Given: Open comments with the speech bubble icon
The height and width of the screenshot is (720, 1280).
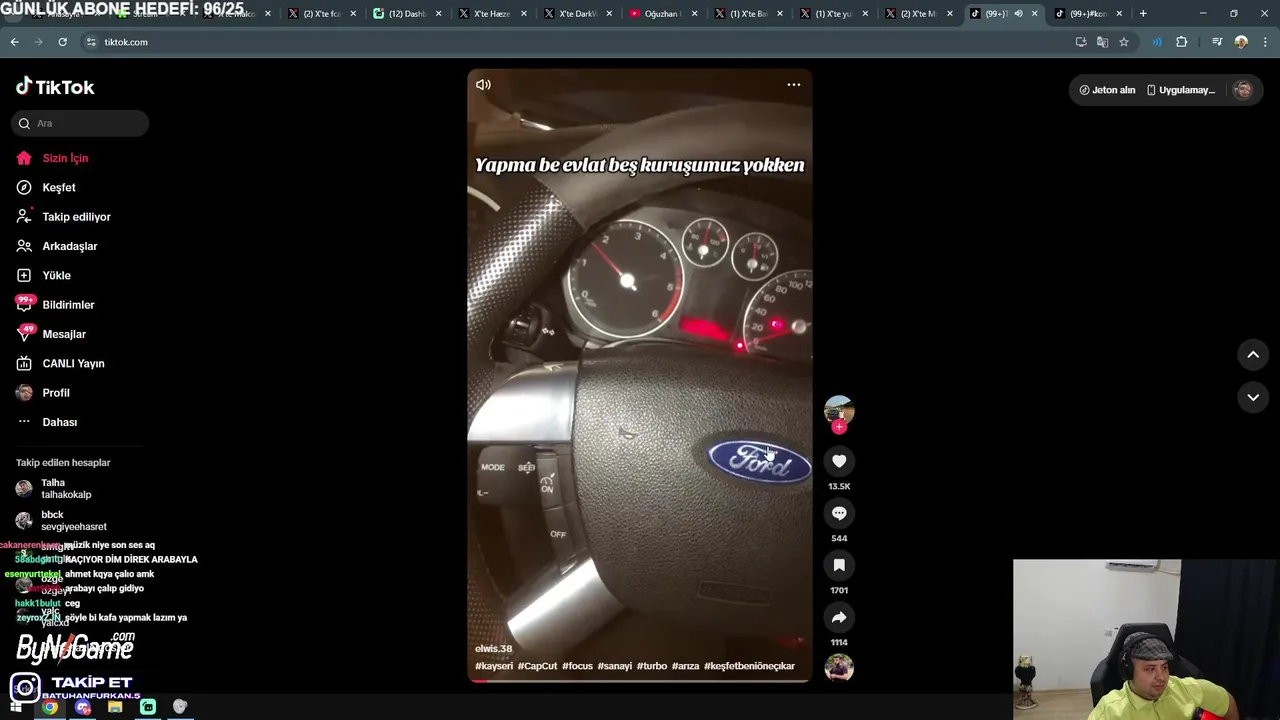Looking at the screenshot, I should click(x=839, y=513).
